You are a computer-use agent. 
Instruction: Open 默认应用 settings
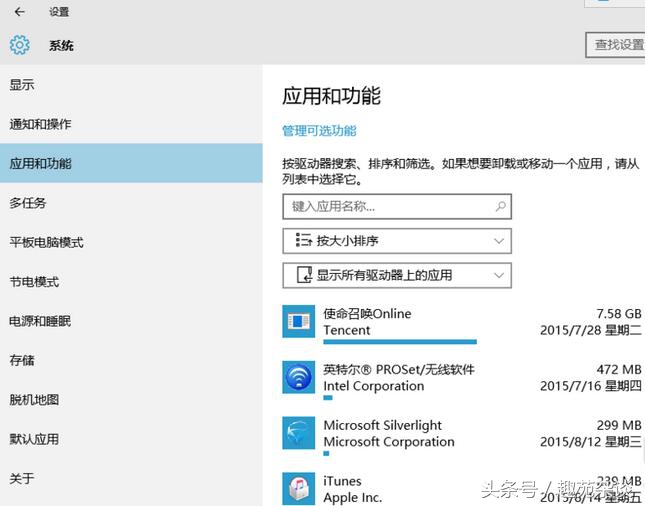131,439
